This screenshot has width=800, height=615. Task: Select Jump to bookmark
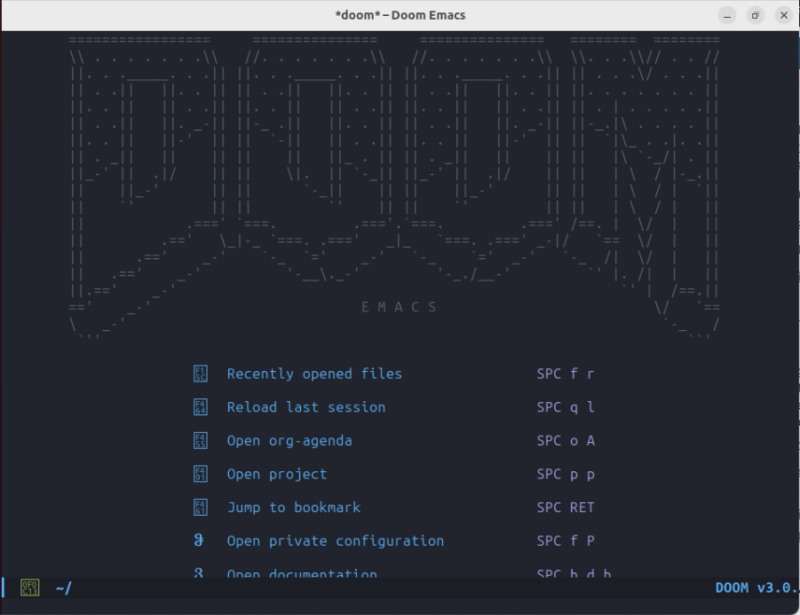[294, 507]
